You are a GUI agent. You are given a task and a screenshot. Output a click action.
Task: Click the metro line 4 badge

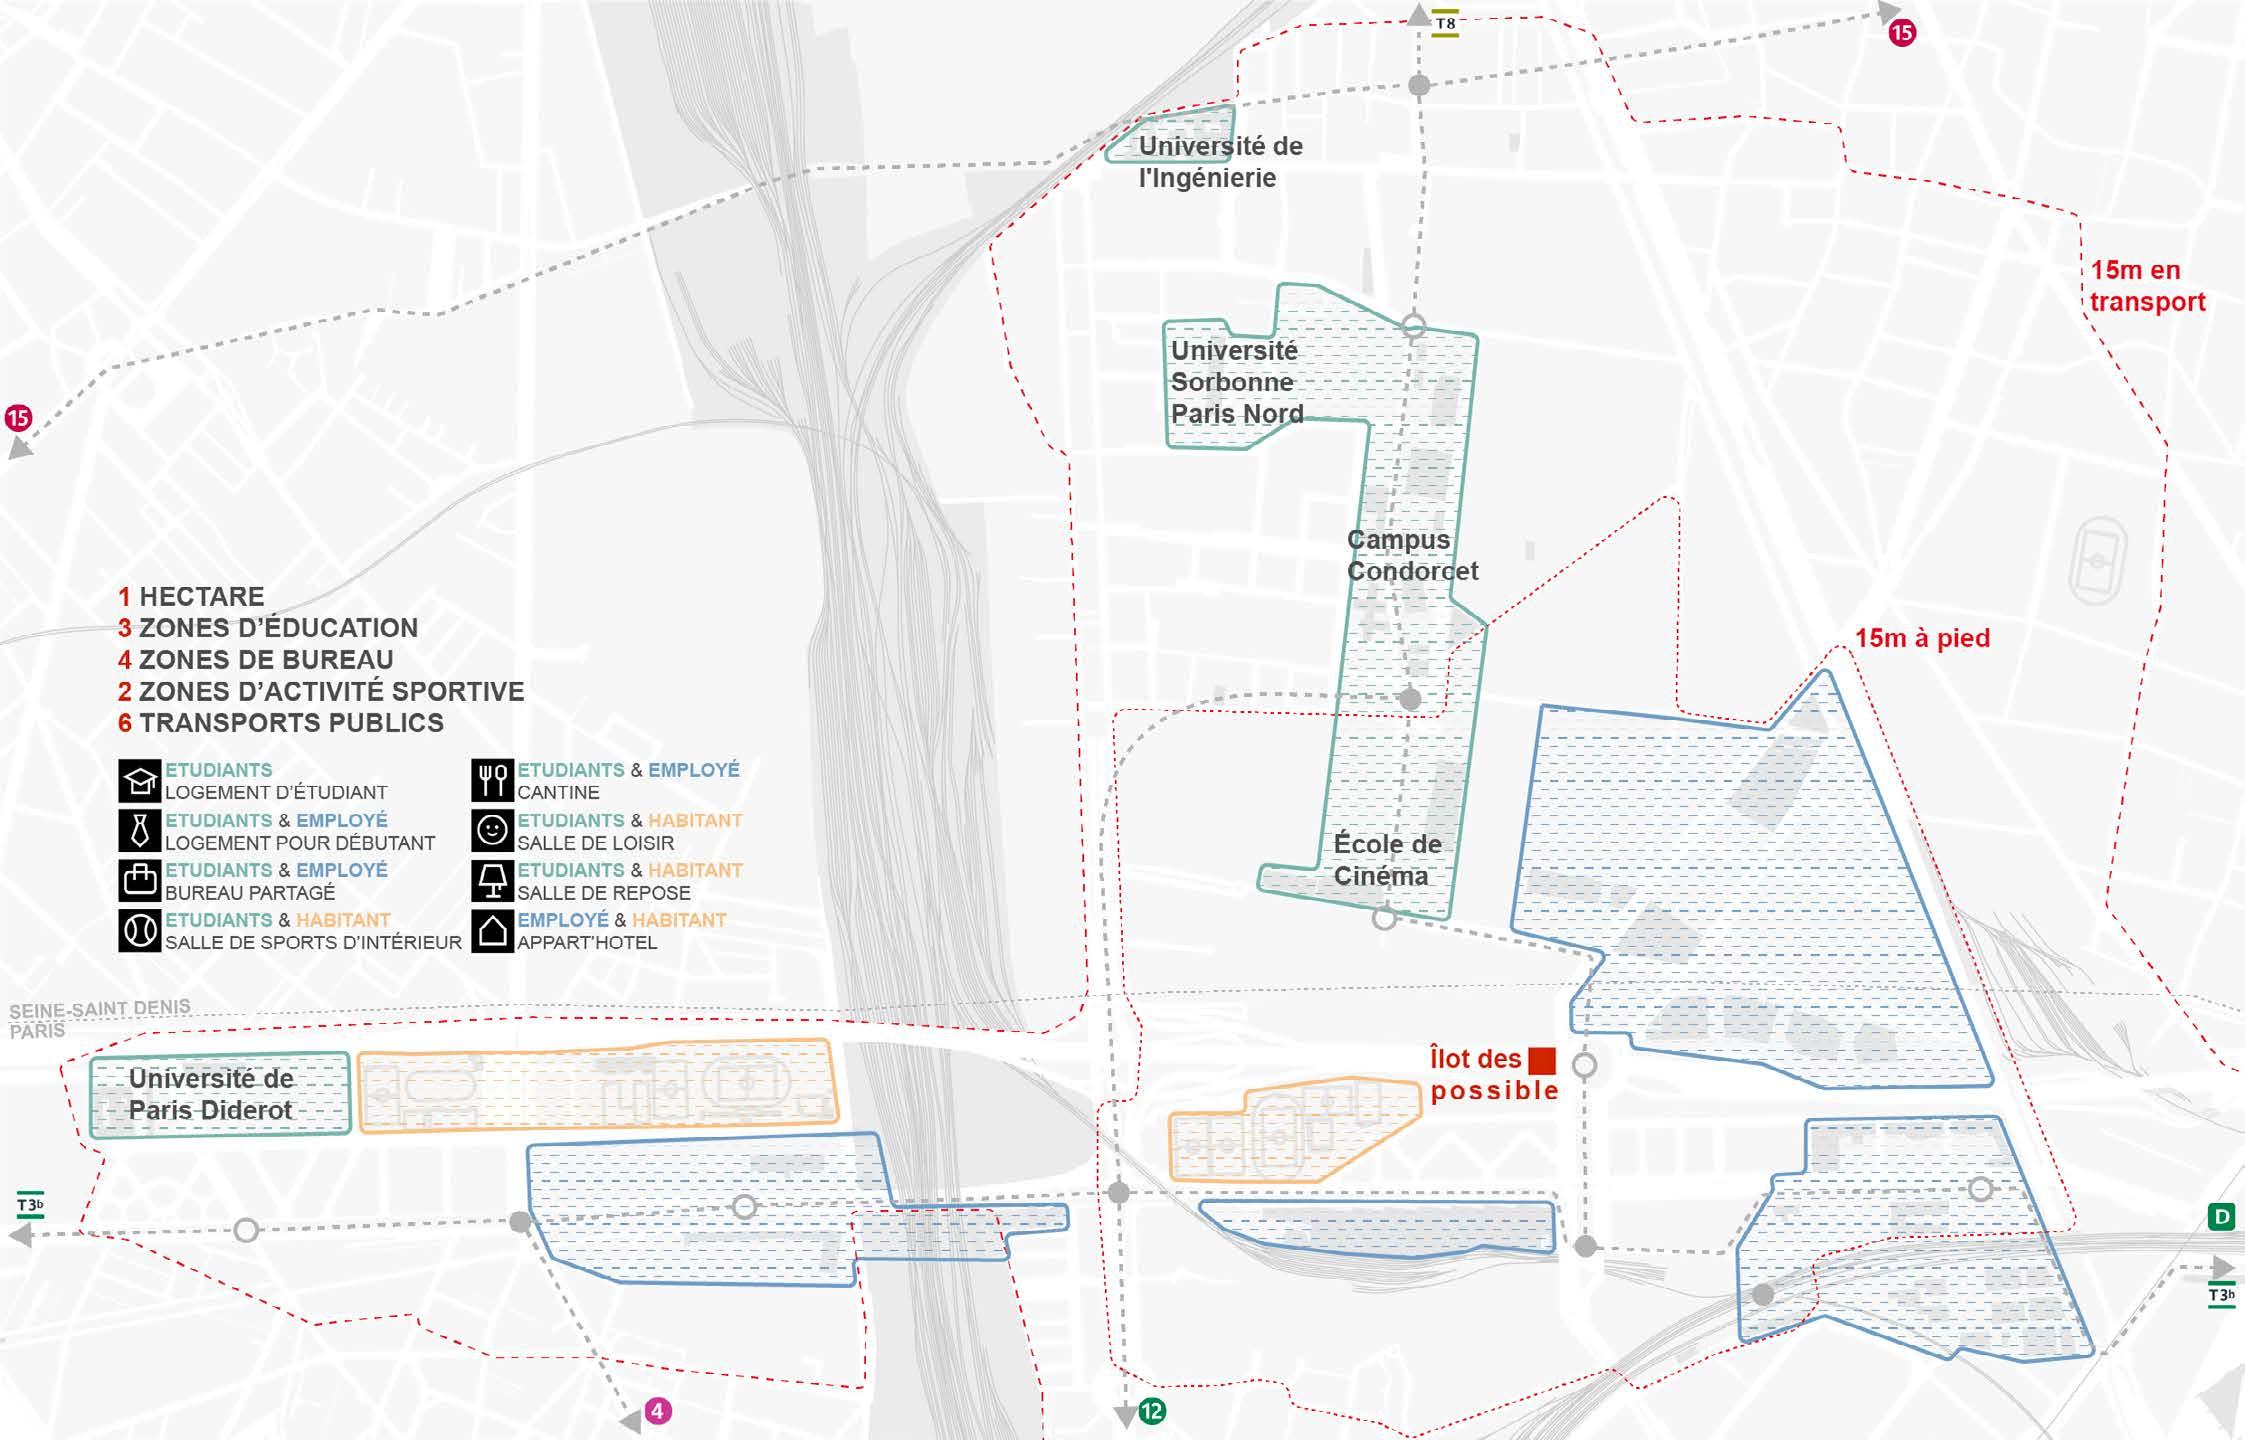(x=657, y=1411)
